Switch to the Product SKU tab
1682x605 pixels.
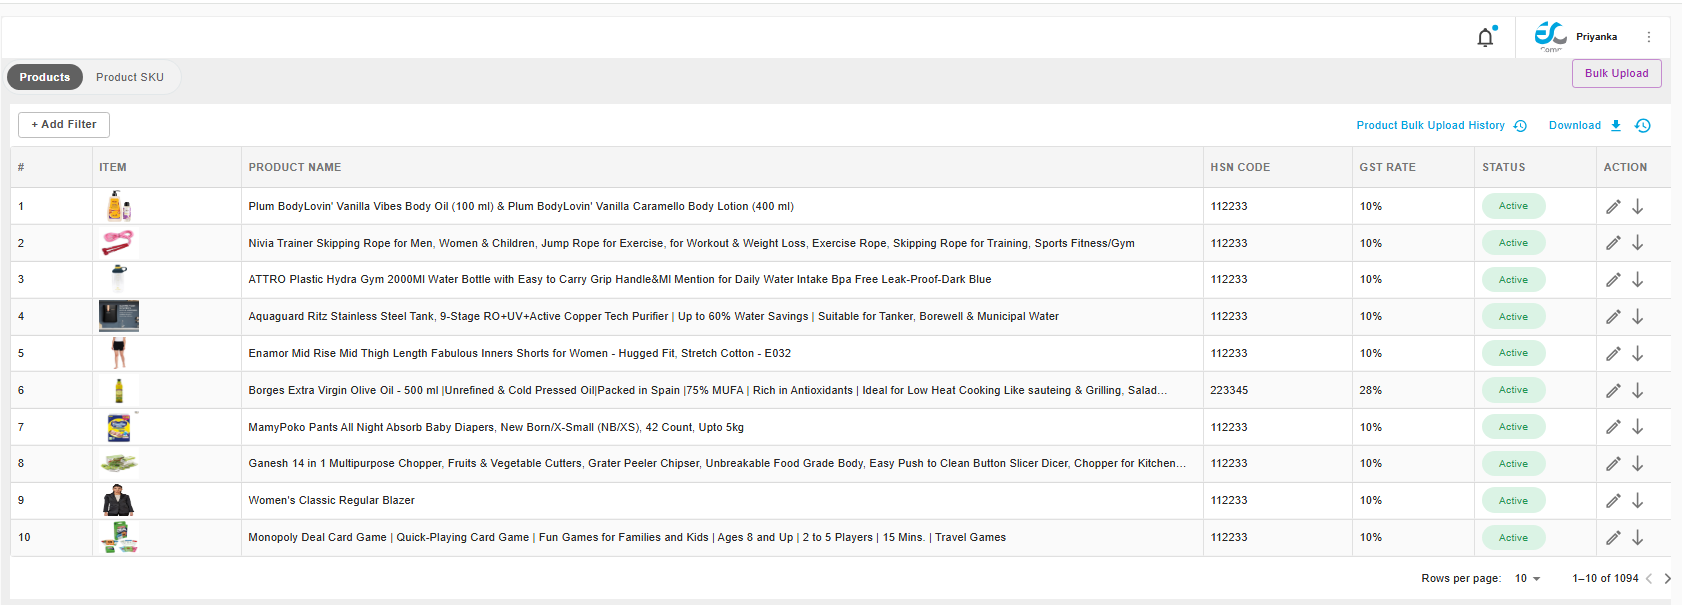(130, 77)
